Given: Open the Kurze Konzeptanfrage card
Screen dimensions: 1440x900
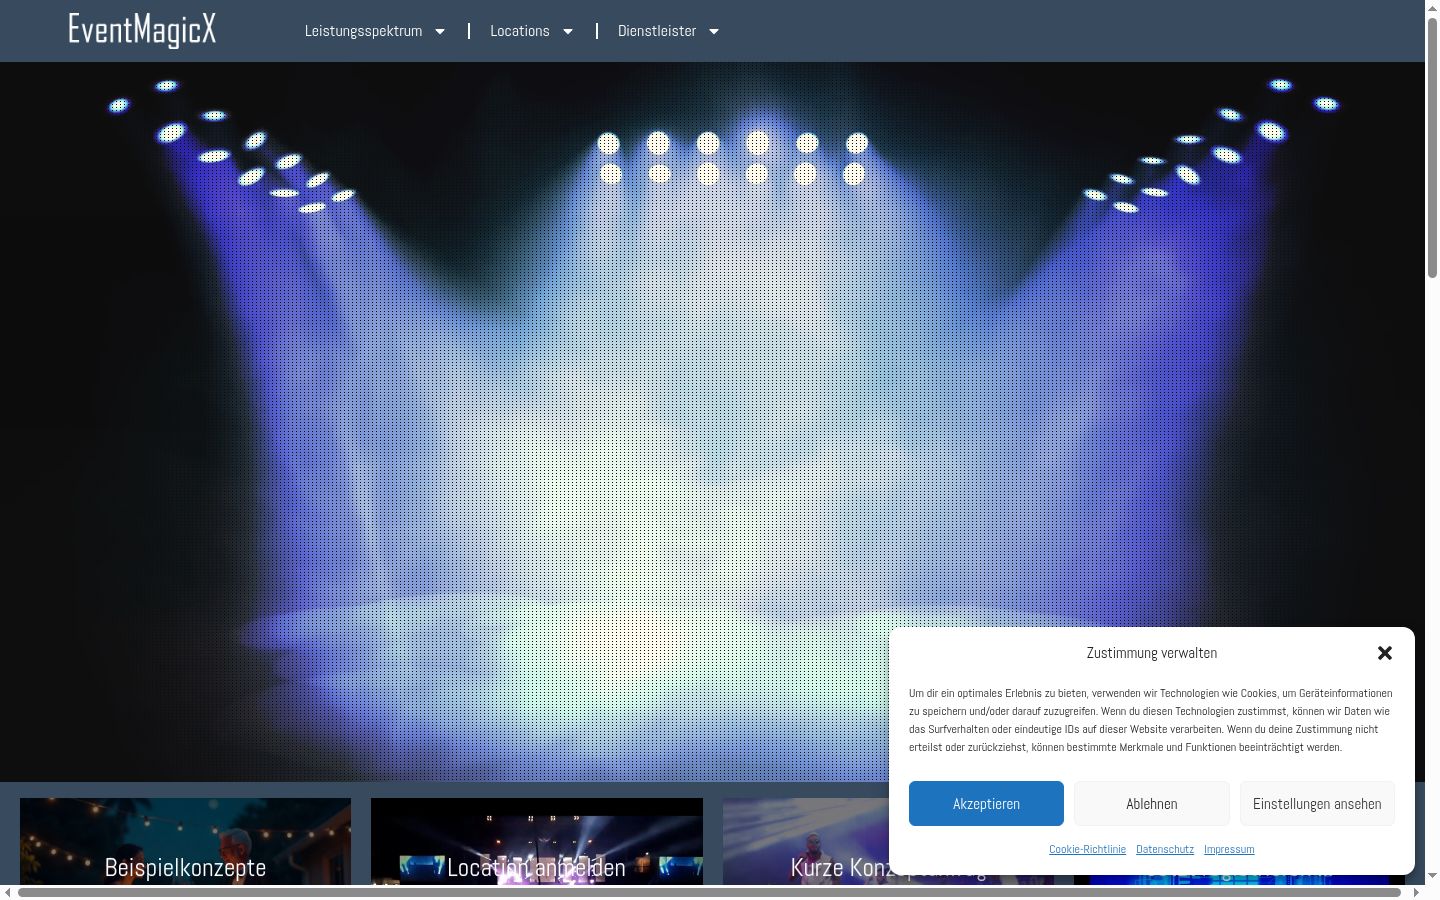Looking at the screenshot, I should (806, 842).
